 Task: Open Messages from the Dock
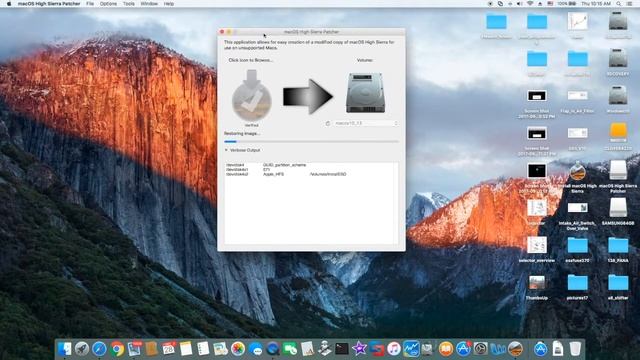pos(256,349)
